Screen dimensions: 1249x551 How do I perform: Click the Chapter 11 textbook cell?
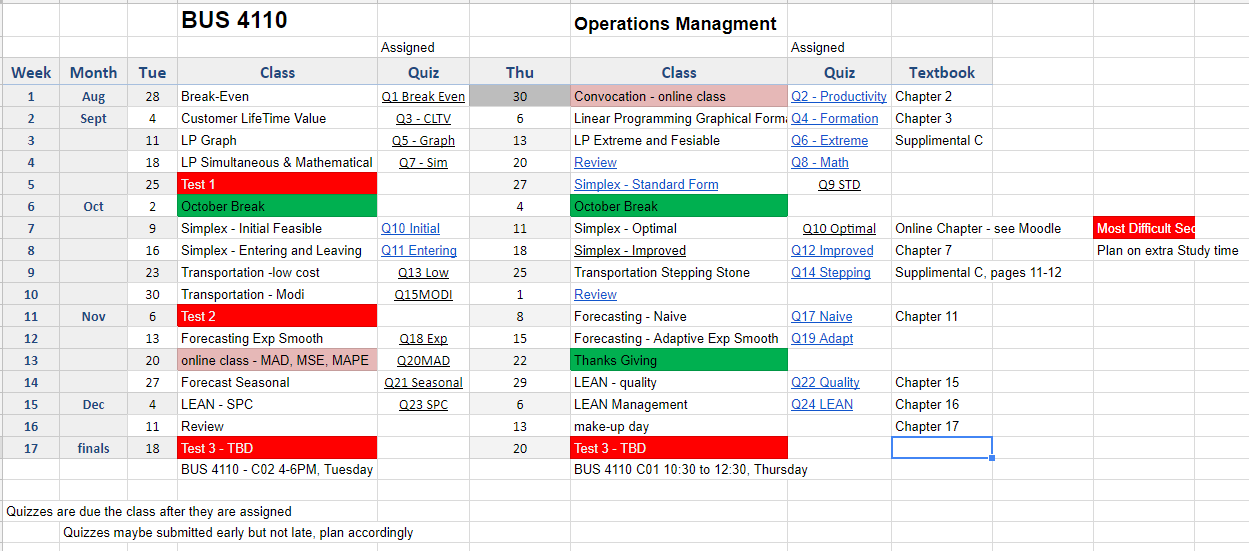(926, 317)
